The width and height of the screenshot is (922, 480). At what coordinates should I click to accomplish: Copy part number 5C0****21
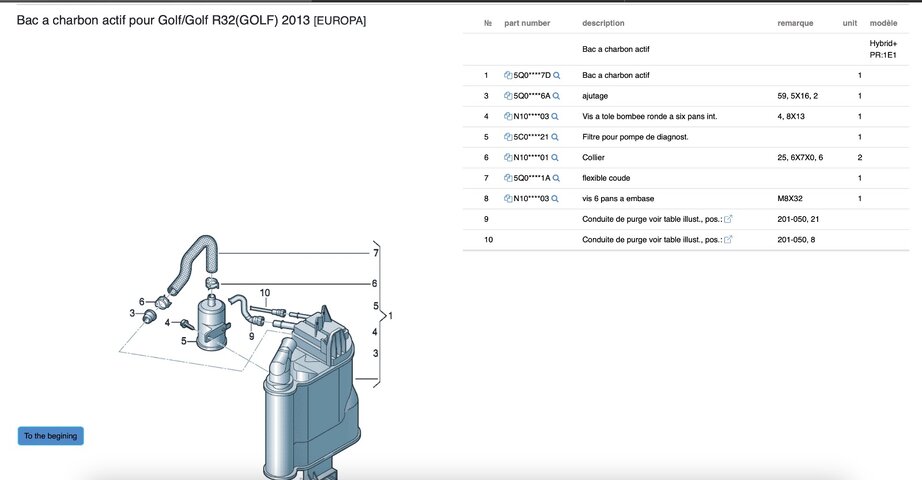coord(508,137)
